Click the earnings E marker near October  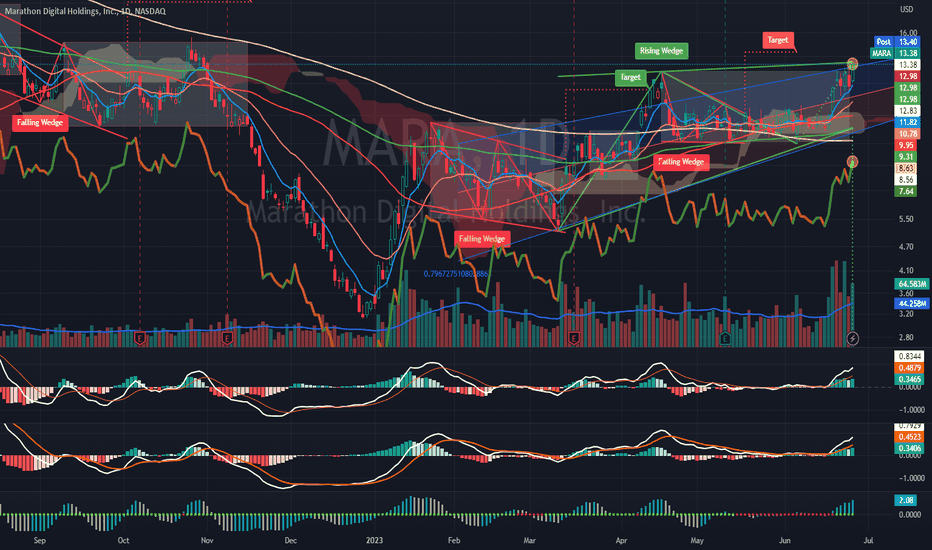(x=140, y=339)
